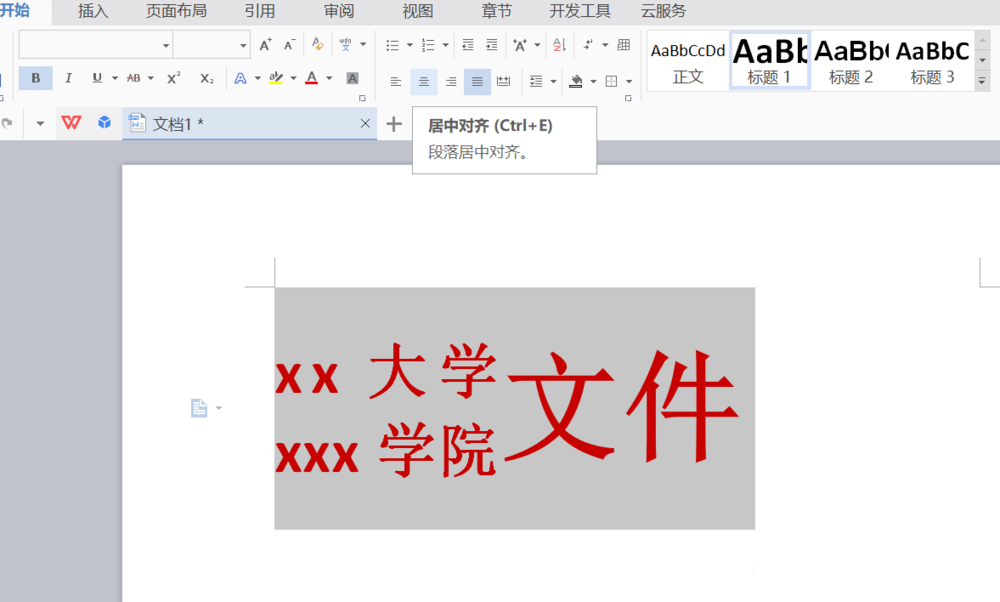Viewport: 1000px width, 602px height.
Task: Click the superscript X² icon
Action: tap(172, 77)
